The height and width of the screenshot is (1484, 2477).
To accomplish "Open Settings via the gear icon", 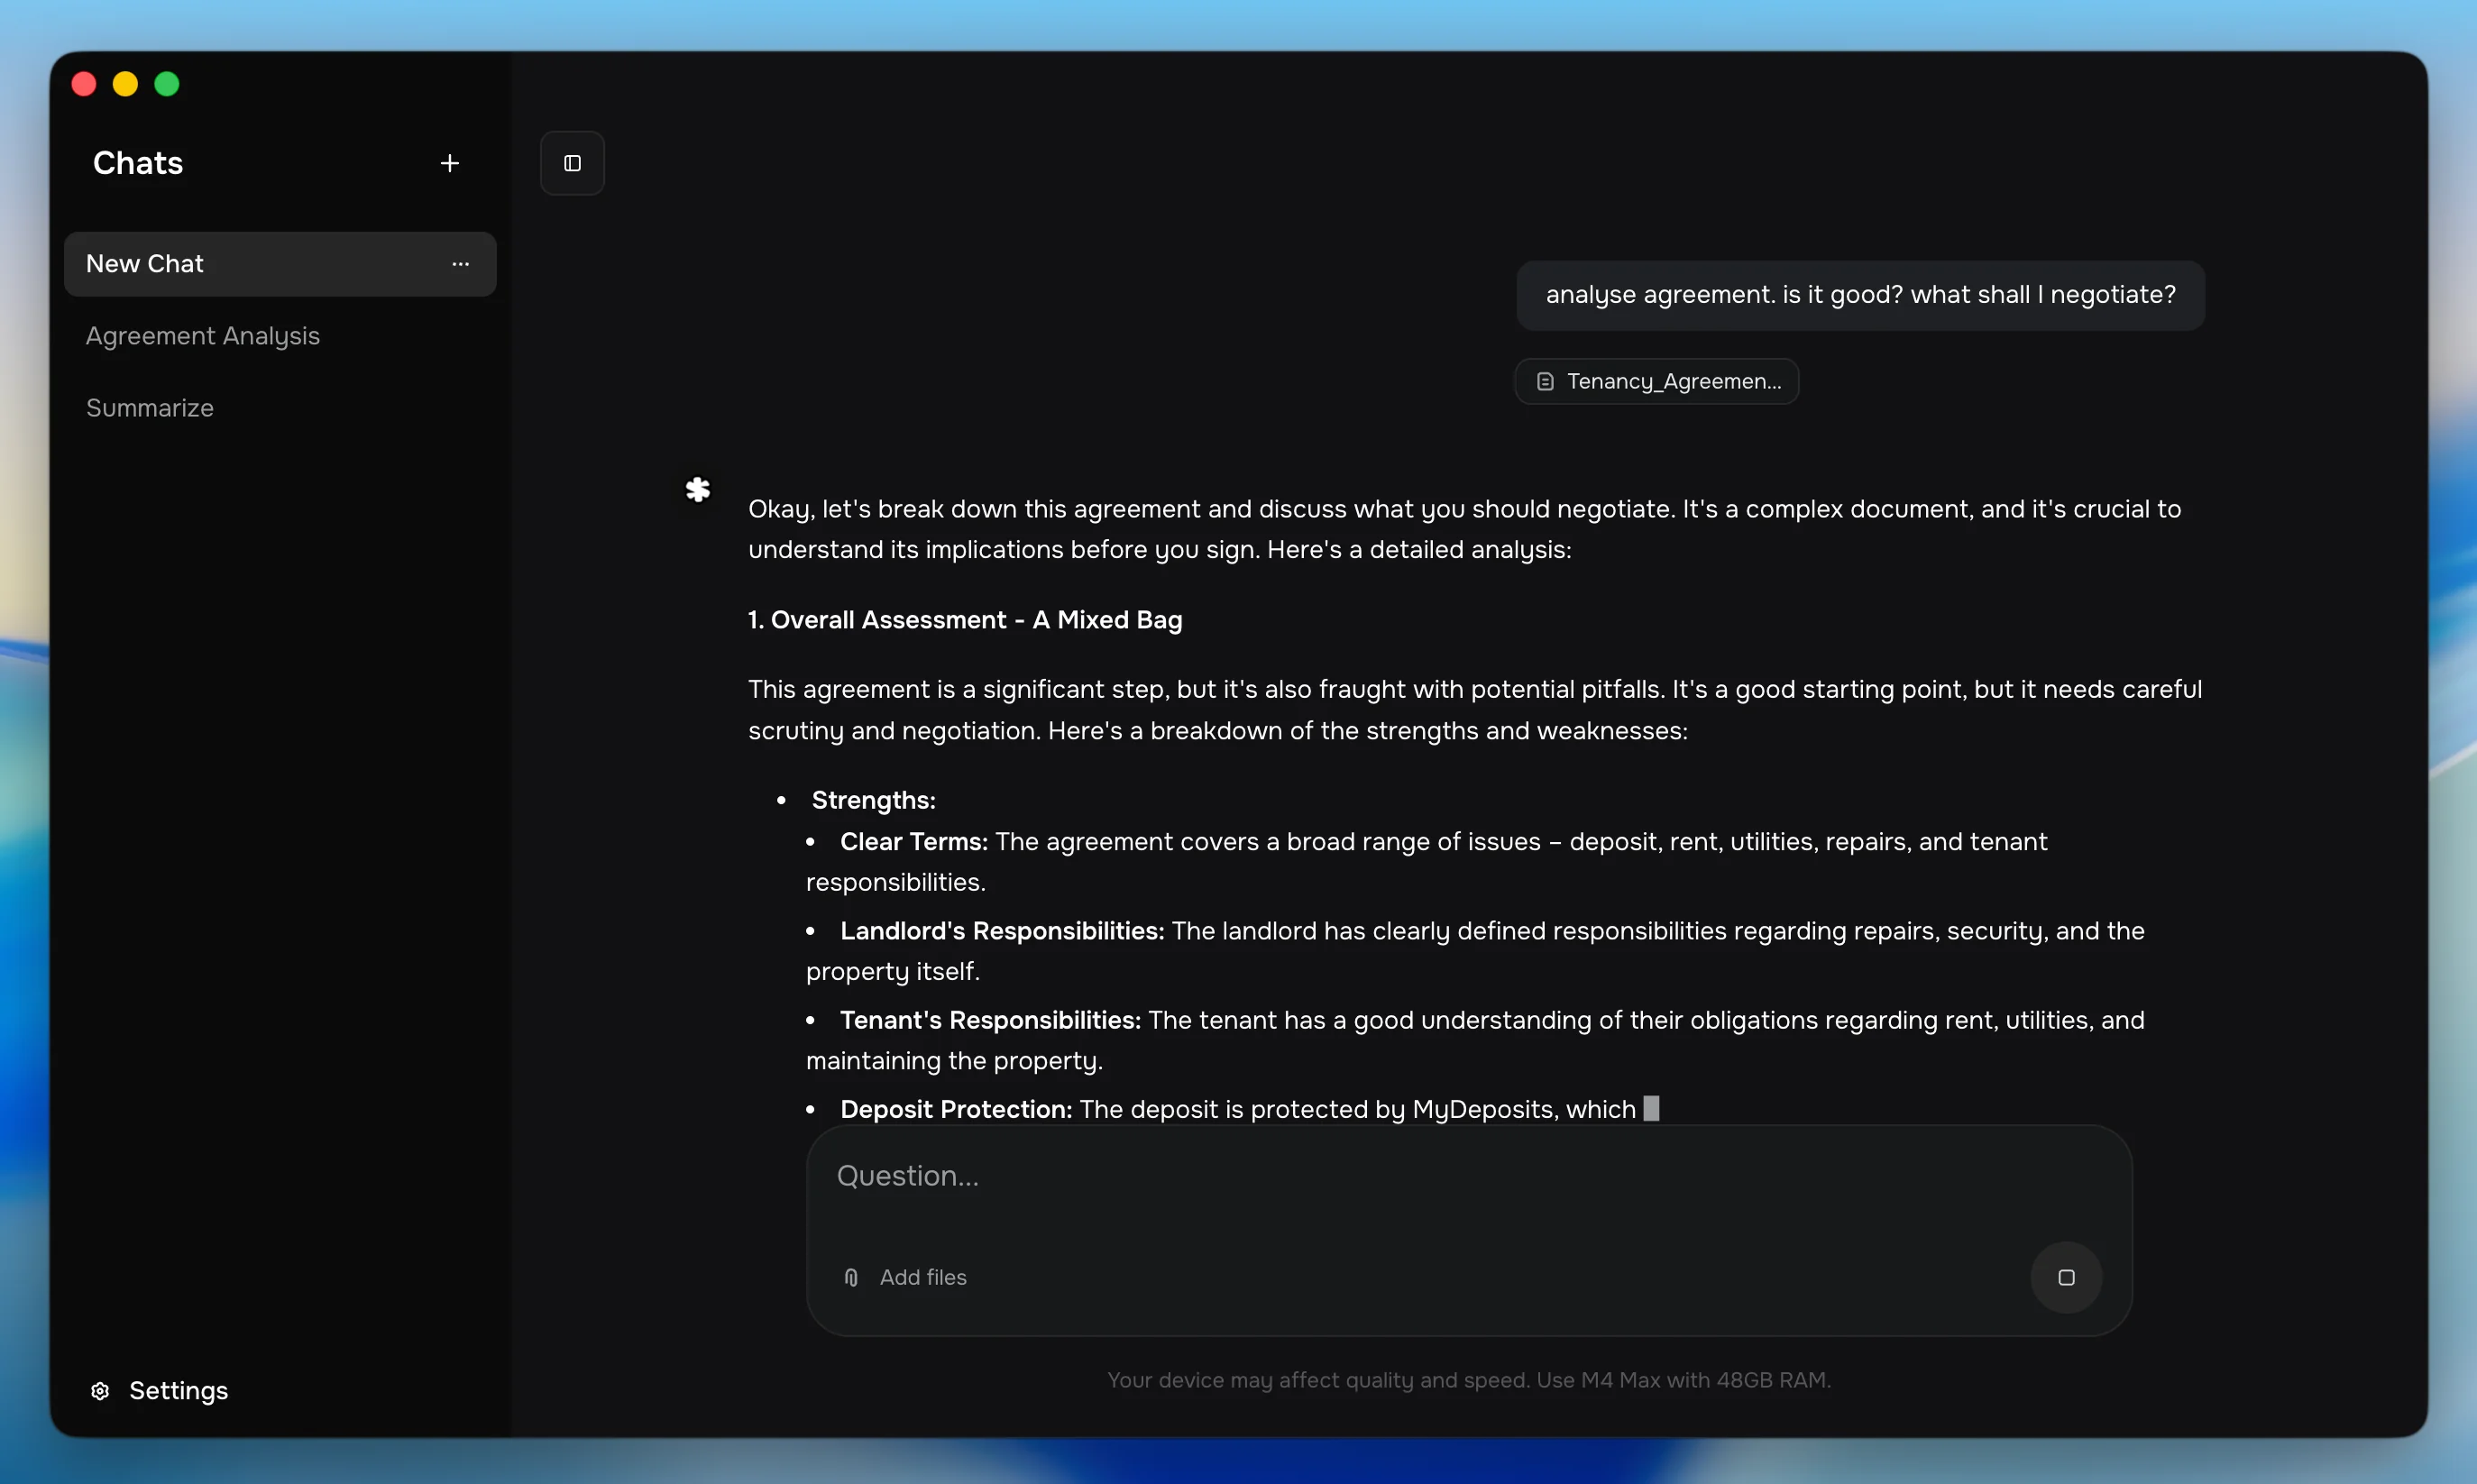I will click(x=100, y=1390).
